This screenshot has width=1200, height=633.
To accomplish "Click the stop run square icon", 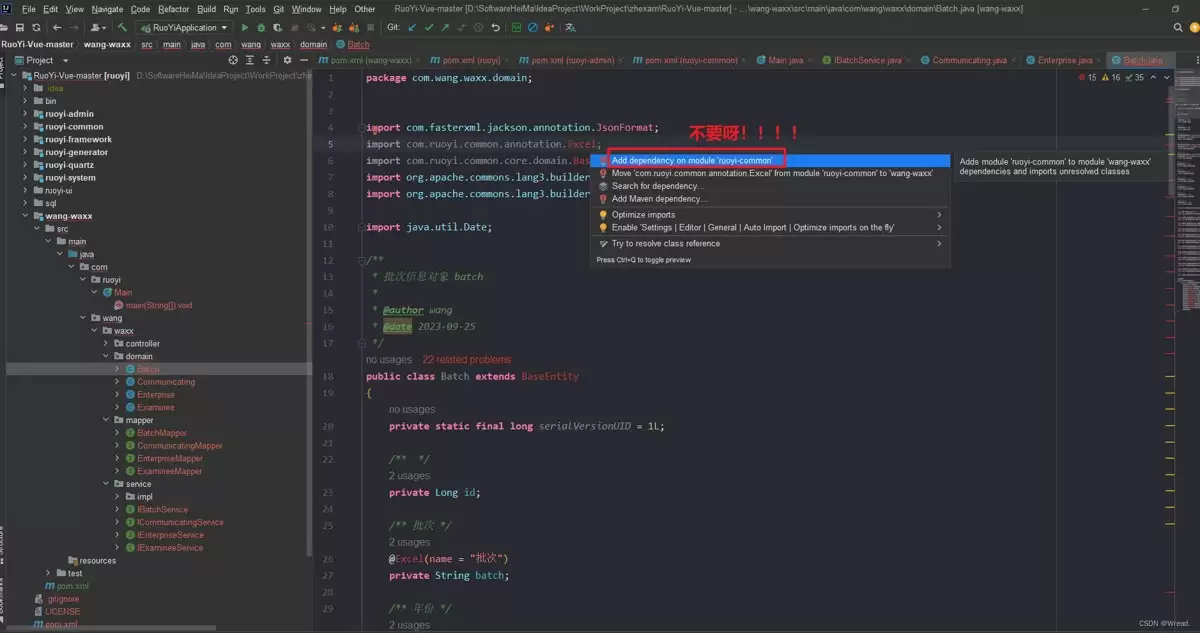I will pyautogui.click(x=370, y=27).
